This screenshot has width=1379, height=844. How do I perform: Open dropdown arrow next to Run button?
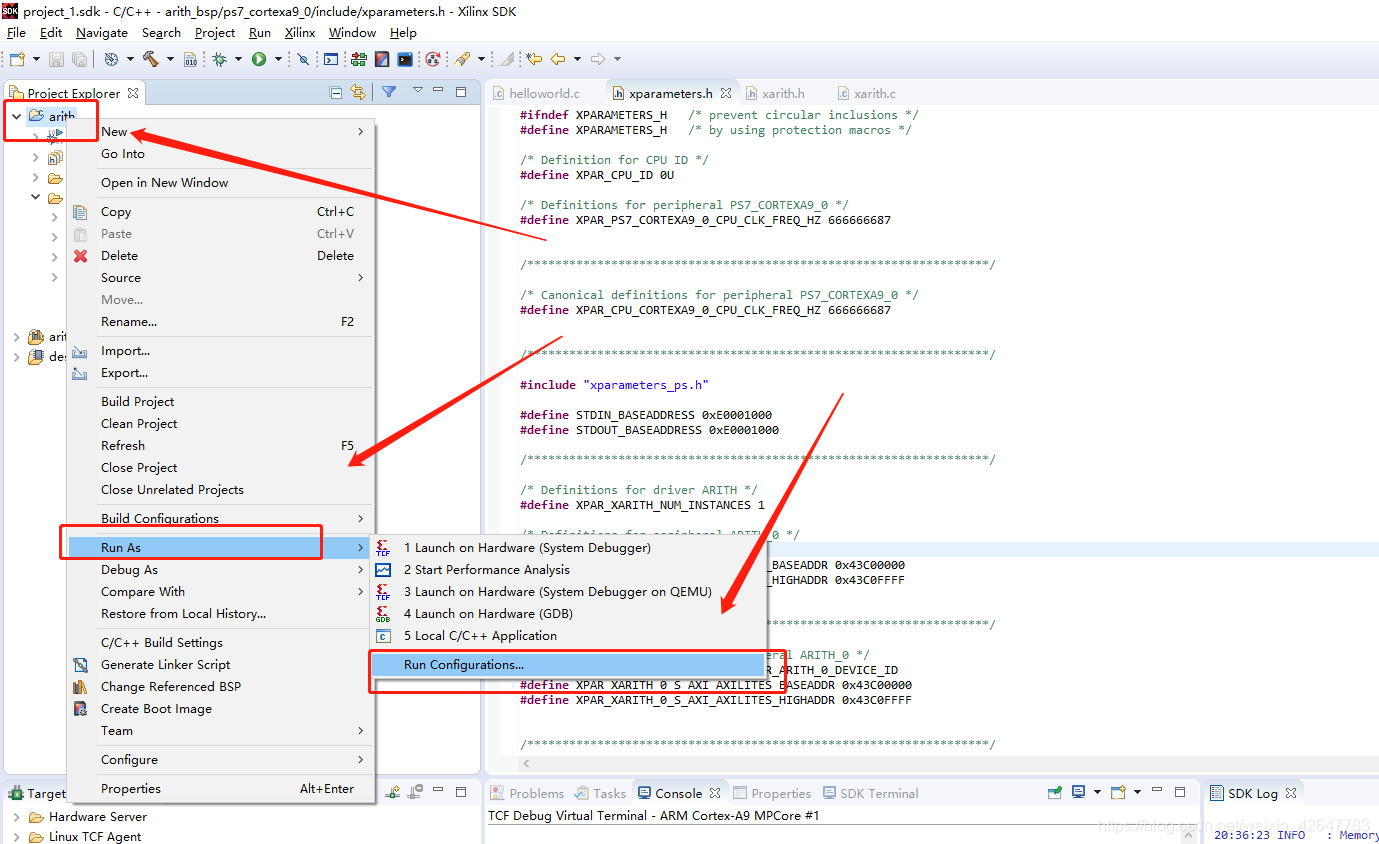click(276, 60)
